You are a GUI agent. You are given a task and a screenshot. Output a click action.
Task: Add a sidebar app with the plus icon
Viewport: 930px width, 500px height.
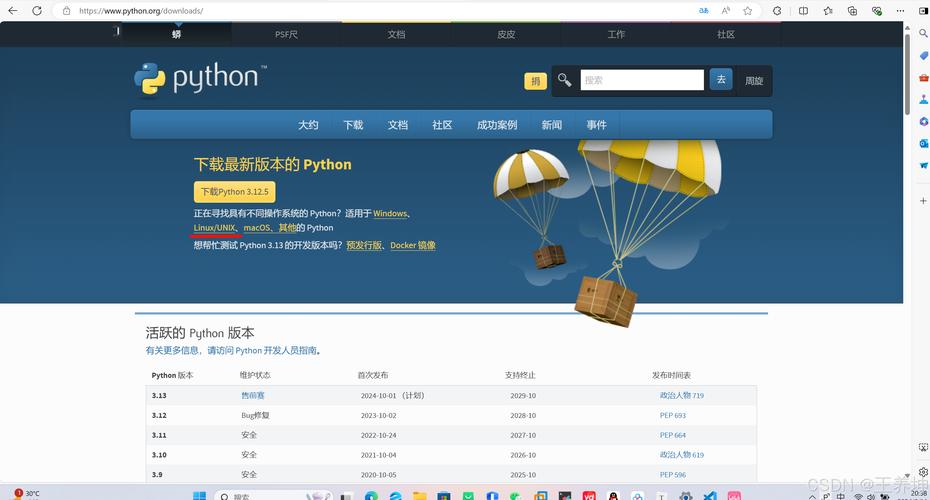(x=923, y=200)
